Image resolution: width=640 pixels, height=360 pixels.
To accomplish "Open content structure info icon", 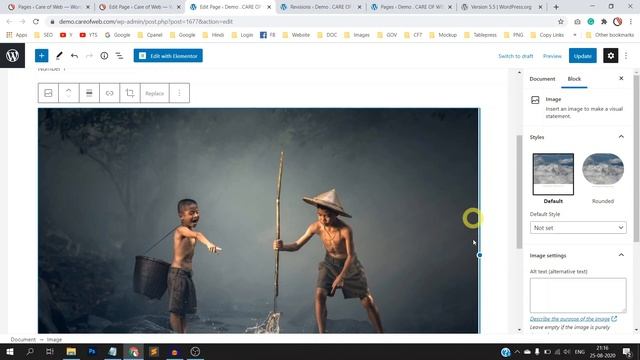I will tap(104, 56).
